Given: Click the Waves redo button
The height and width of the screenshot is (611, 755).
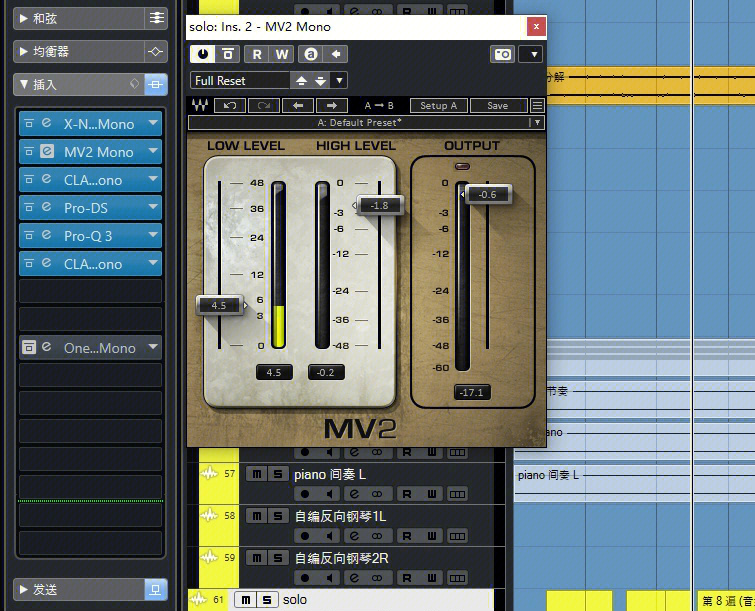Looking at the screenshot, I should [263, 105].
